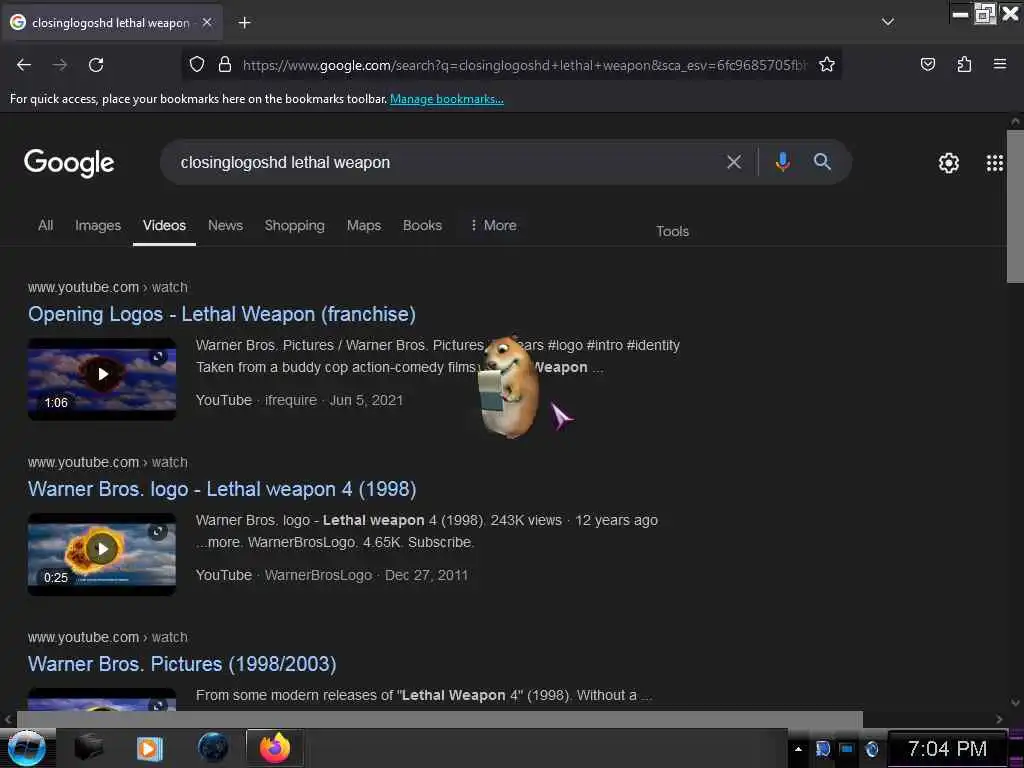
Task: Close the closinglogoshd lethal weapon tab
Action: pos(207,23)
